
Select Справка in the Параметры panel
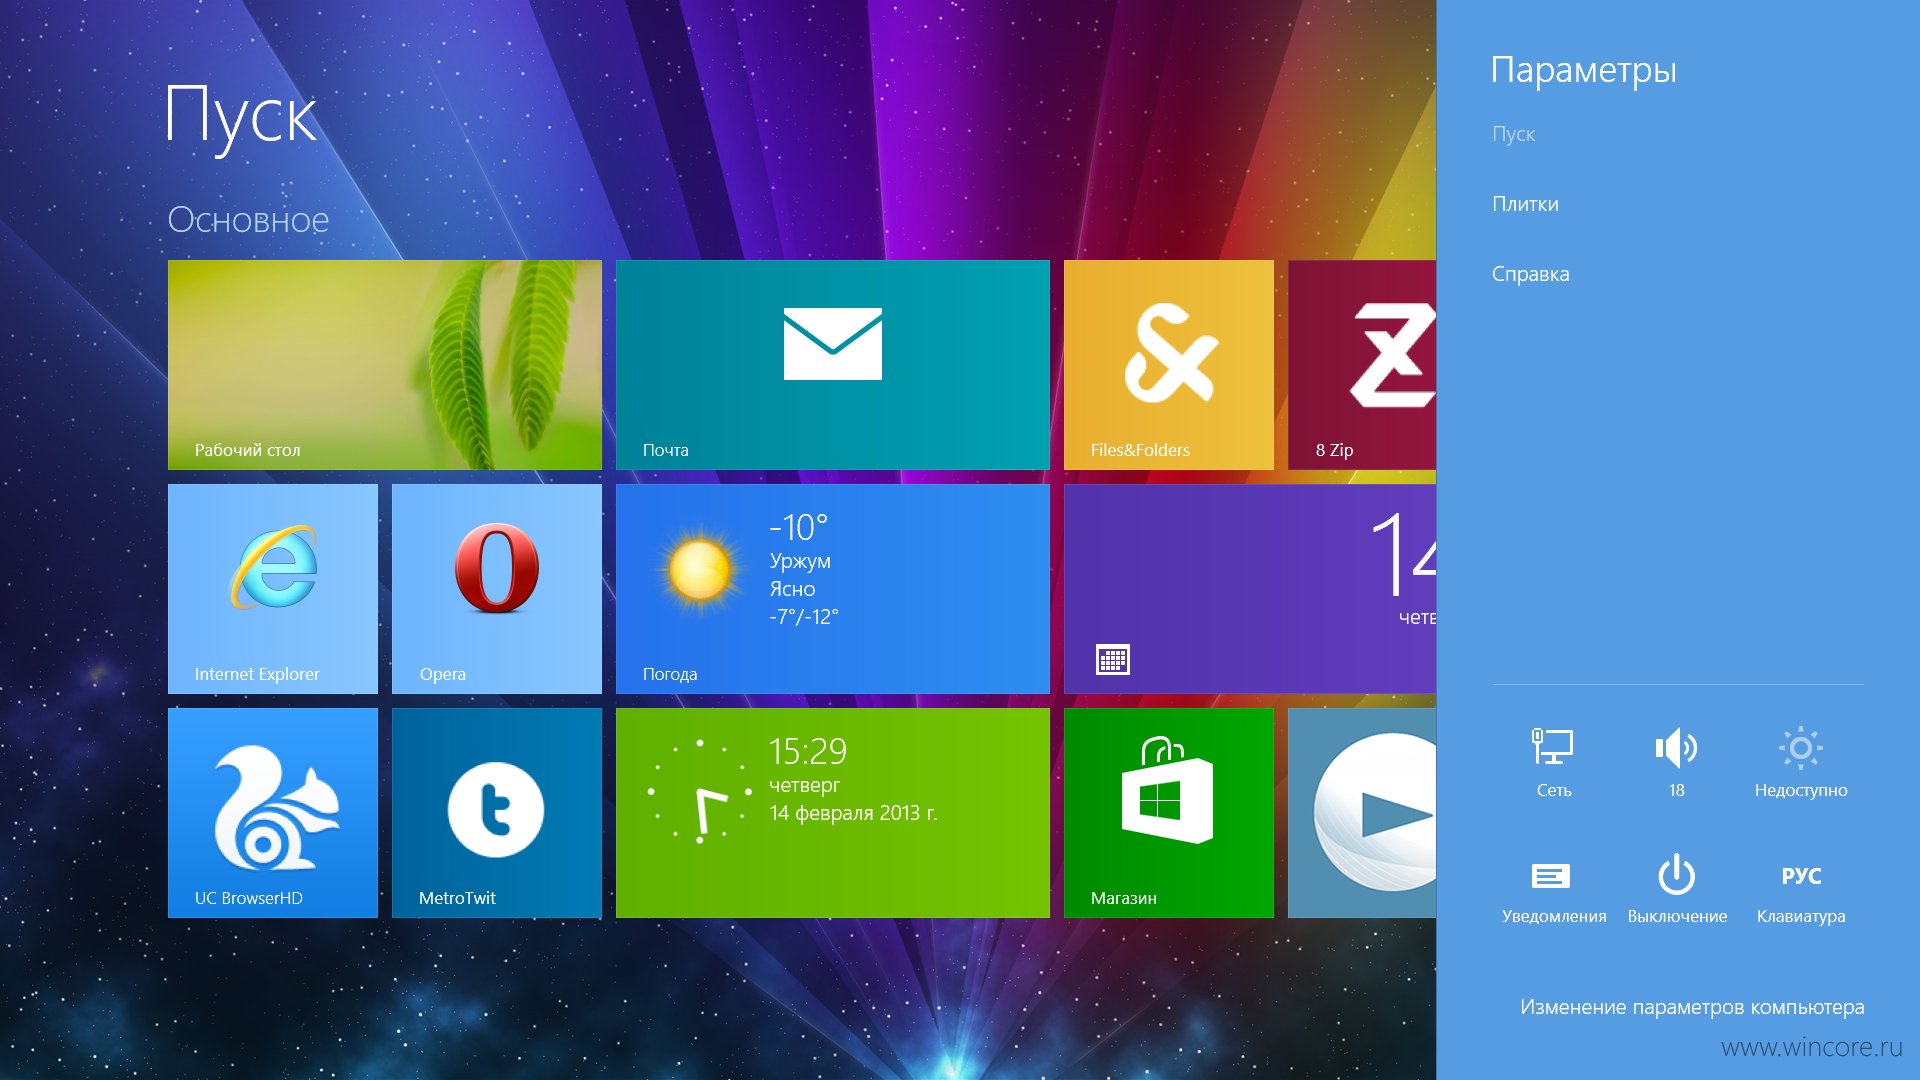click(1530, 274)
